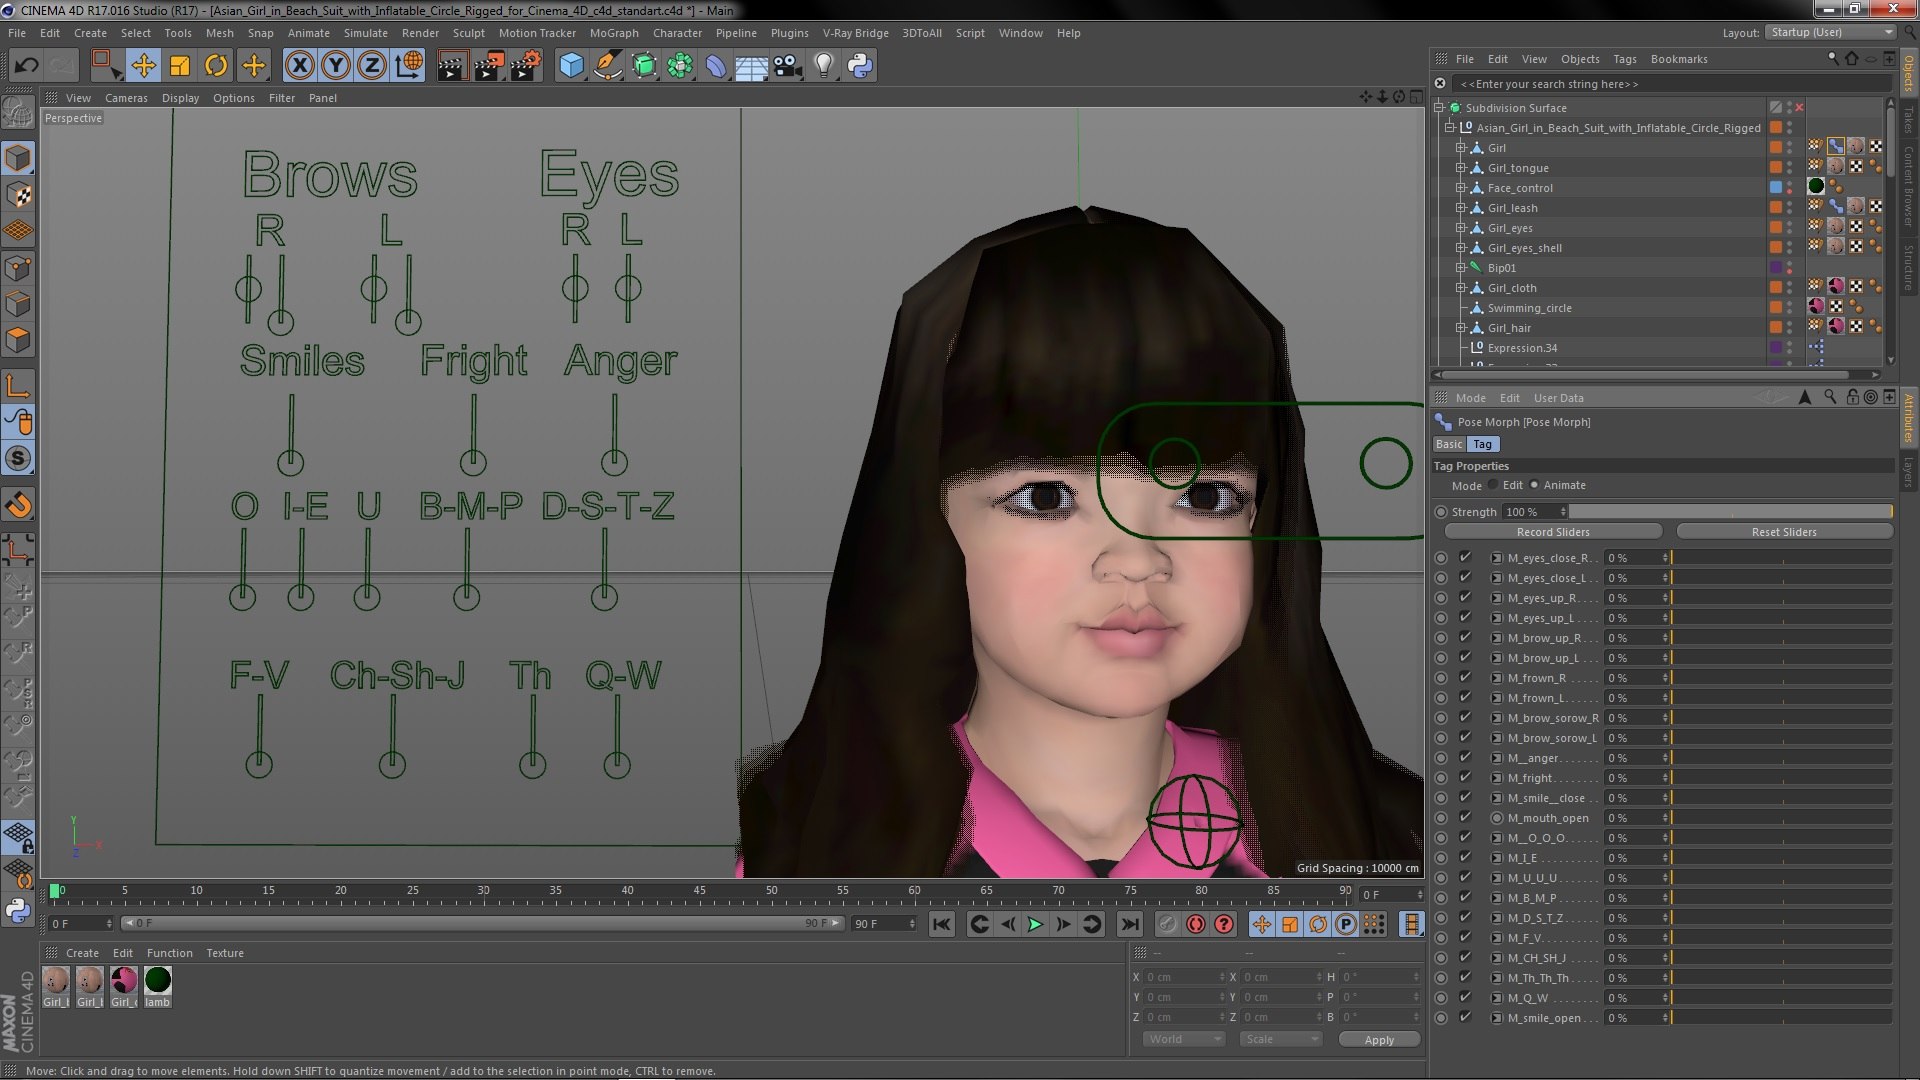Open Python script icon in top toolbar
Image resolution: width=1920 pixels, height=1080 pixels.
point(860,66)
